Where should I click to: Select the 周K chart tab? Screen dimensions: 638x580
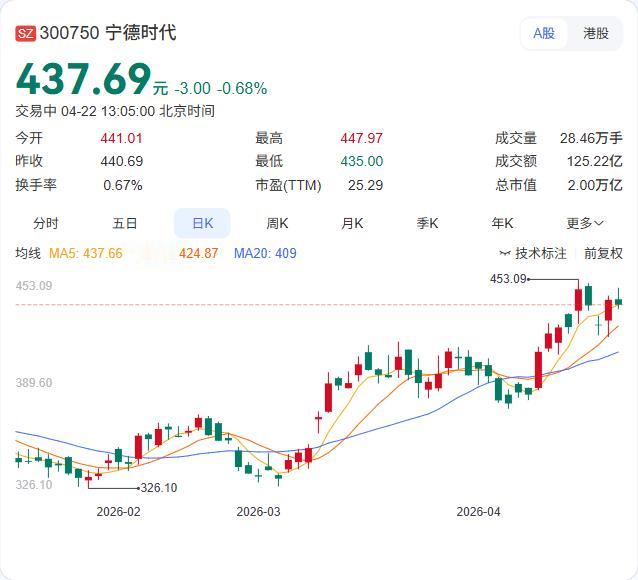click(x=277, y=223)
